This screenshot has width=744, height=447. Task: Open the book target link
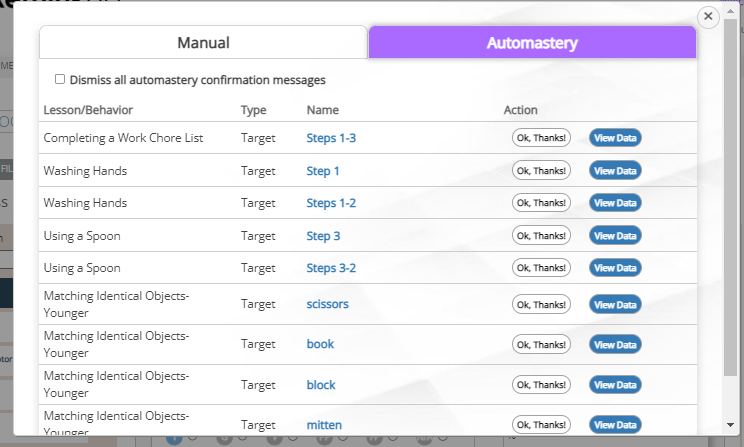(x=320, y=344)
